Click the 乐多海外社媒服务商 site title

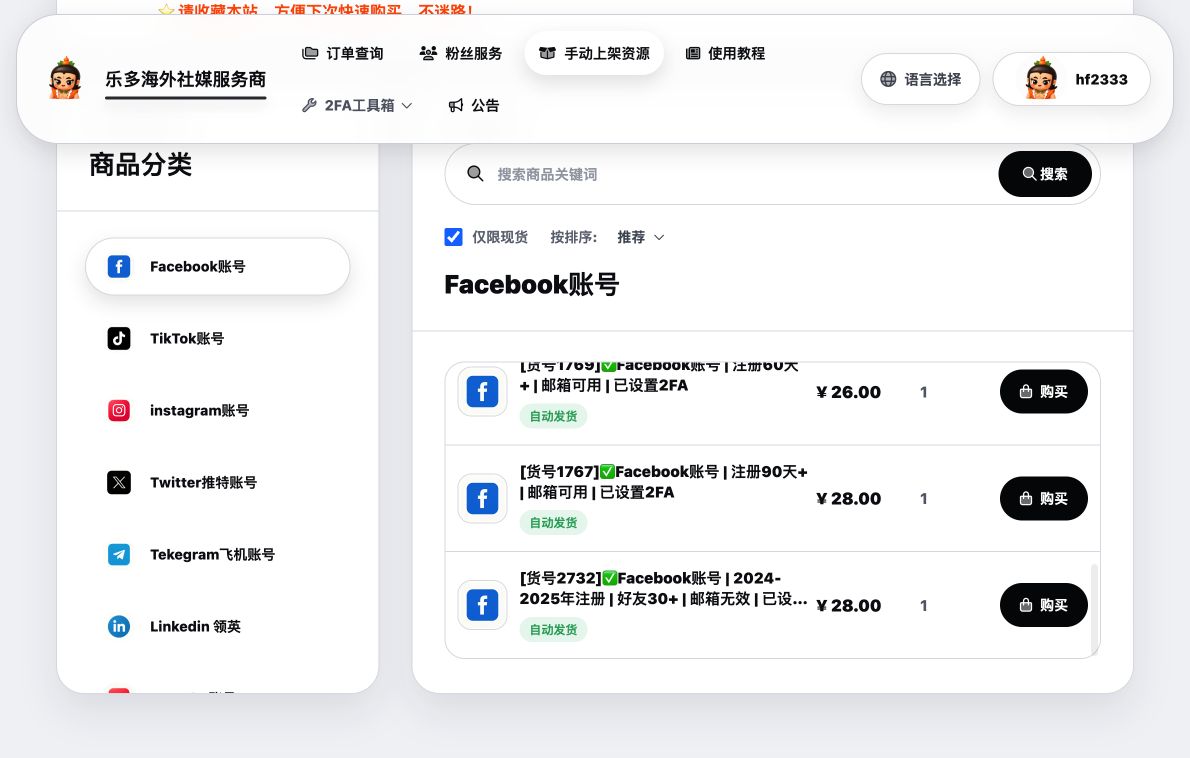(x=185, y=79)
